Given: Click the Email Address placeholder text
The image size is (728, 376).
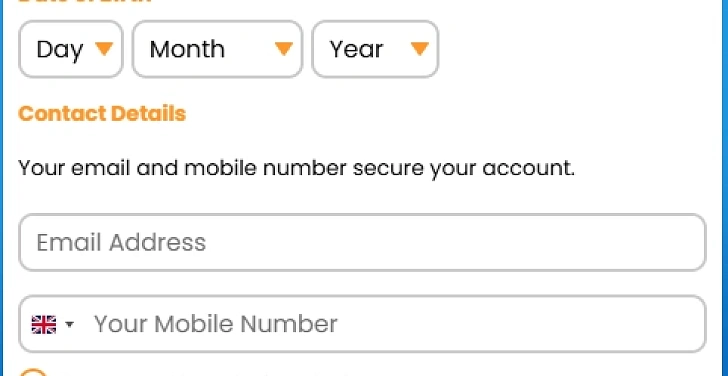Looking at the screenshot, I should (x=121, y=242).
